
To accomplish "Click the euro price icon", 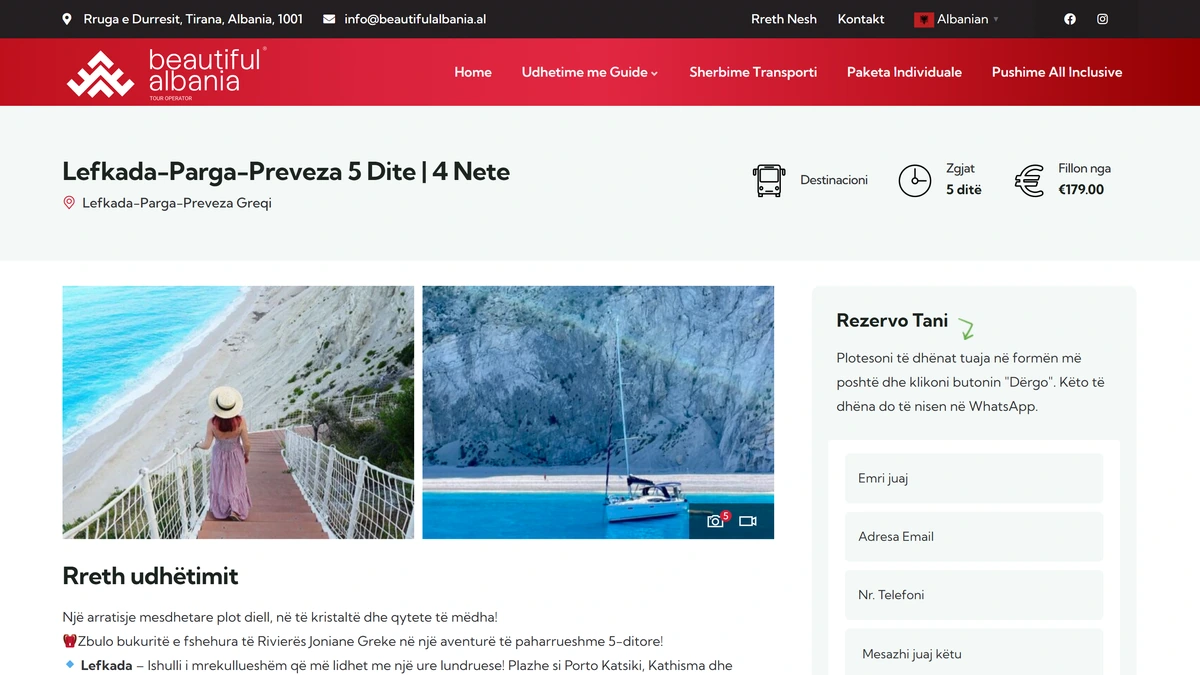I will [1029, 180].
